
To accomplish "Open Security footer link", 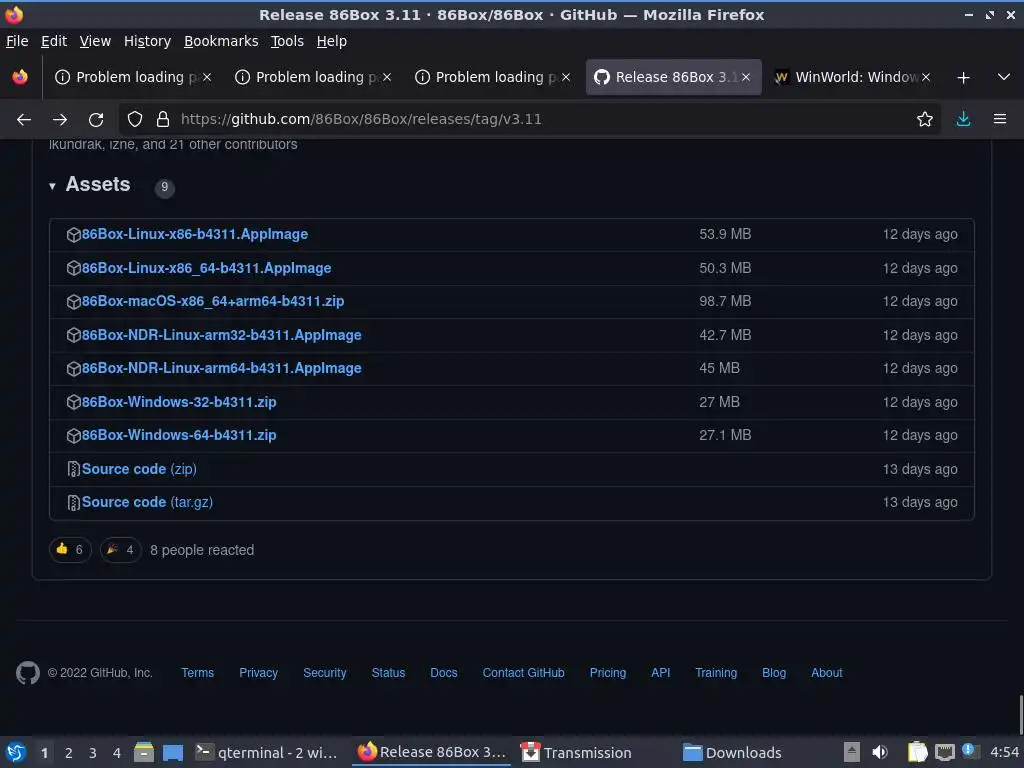I will point(325,673).
